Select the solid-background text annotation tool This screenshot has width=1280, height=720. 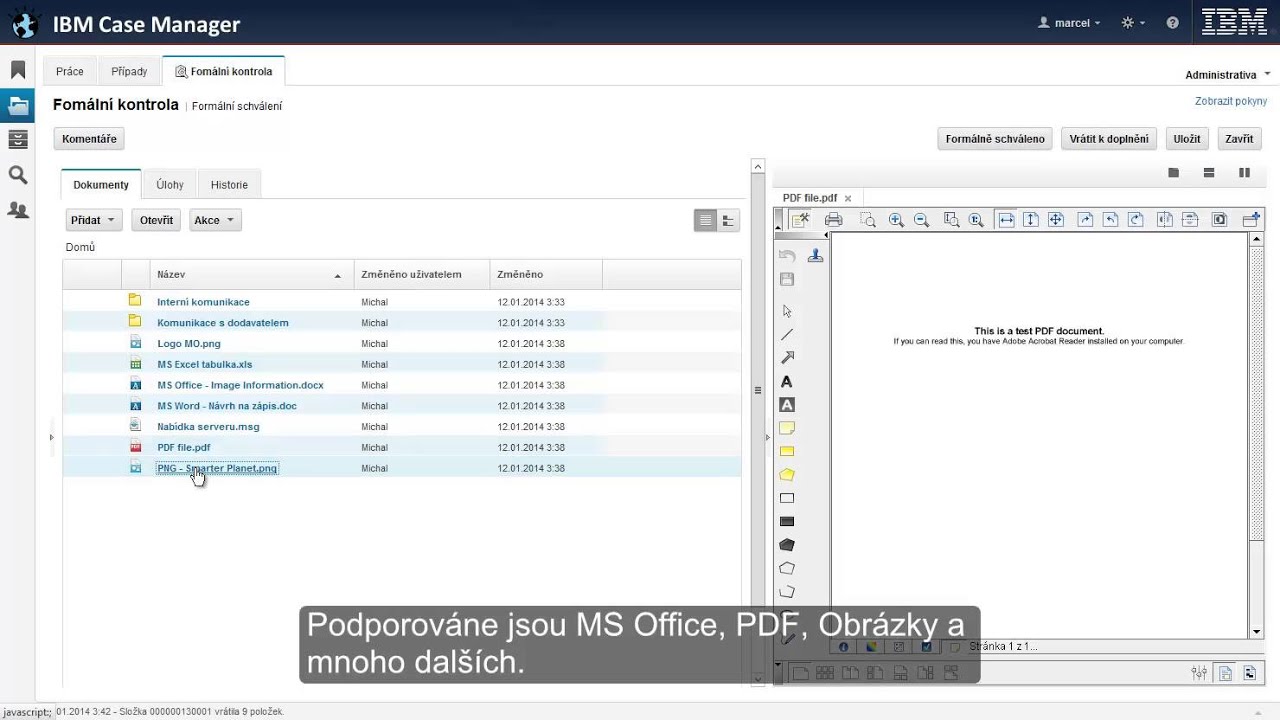(787, 405)
